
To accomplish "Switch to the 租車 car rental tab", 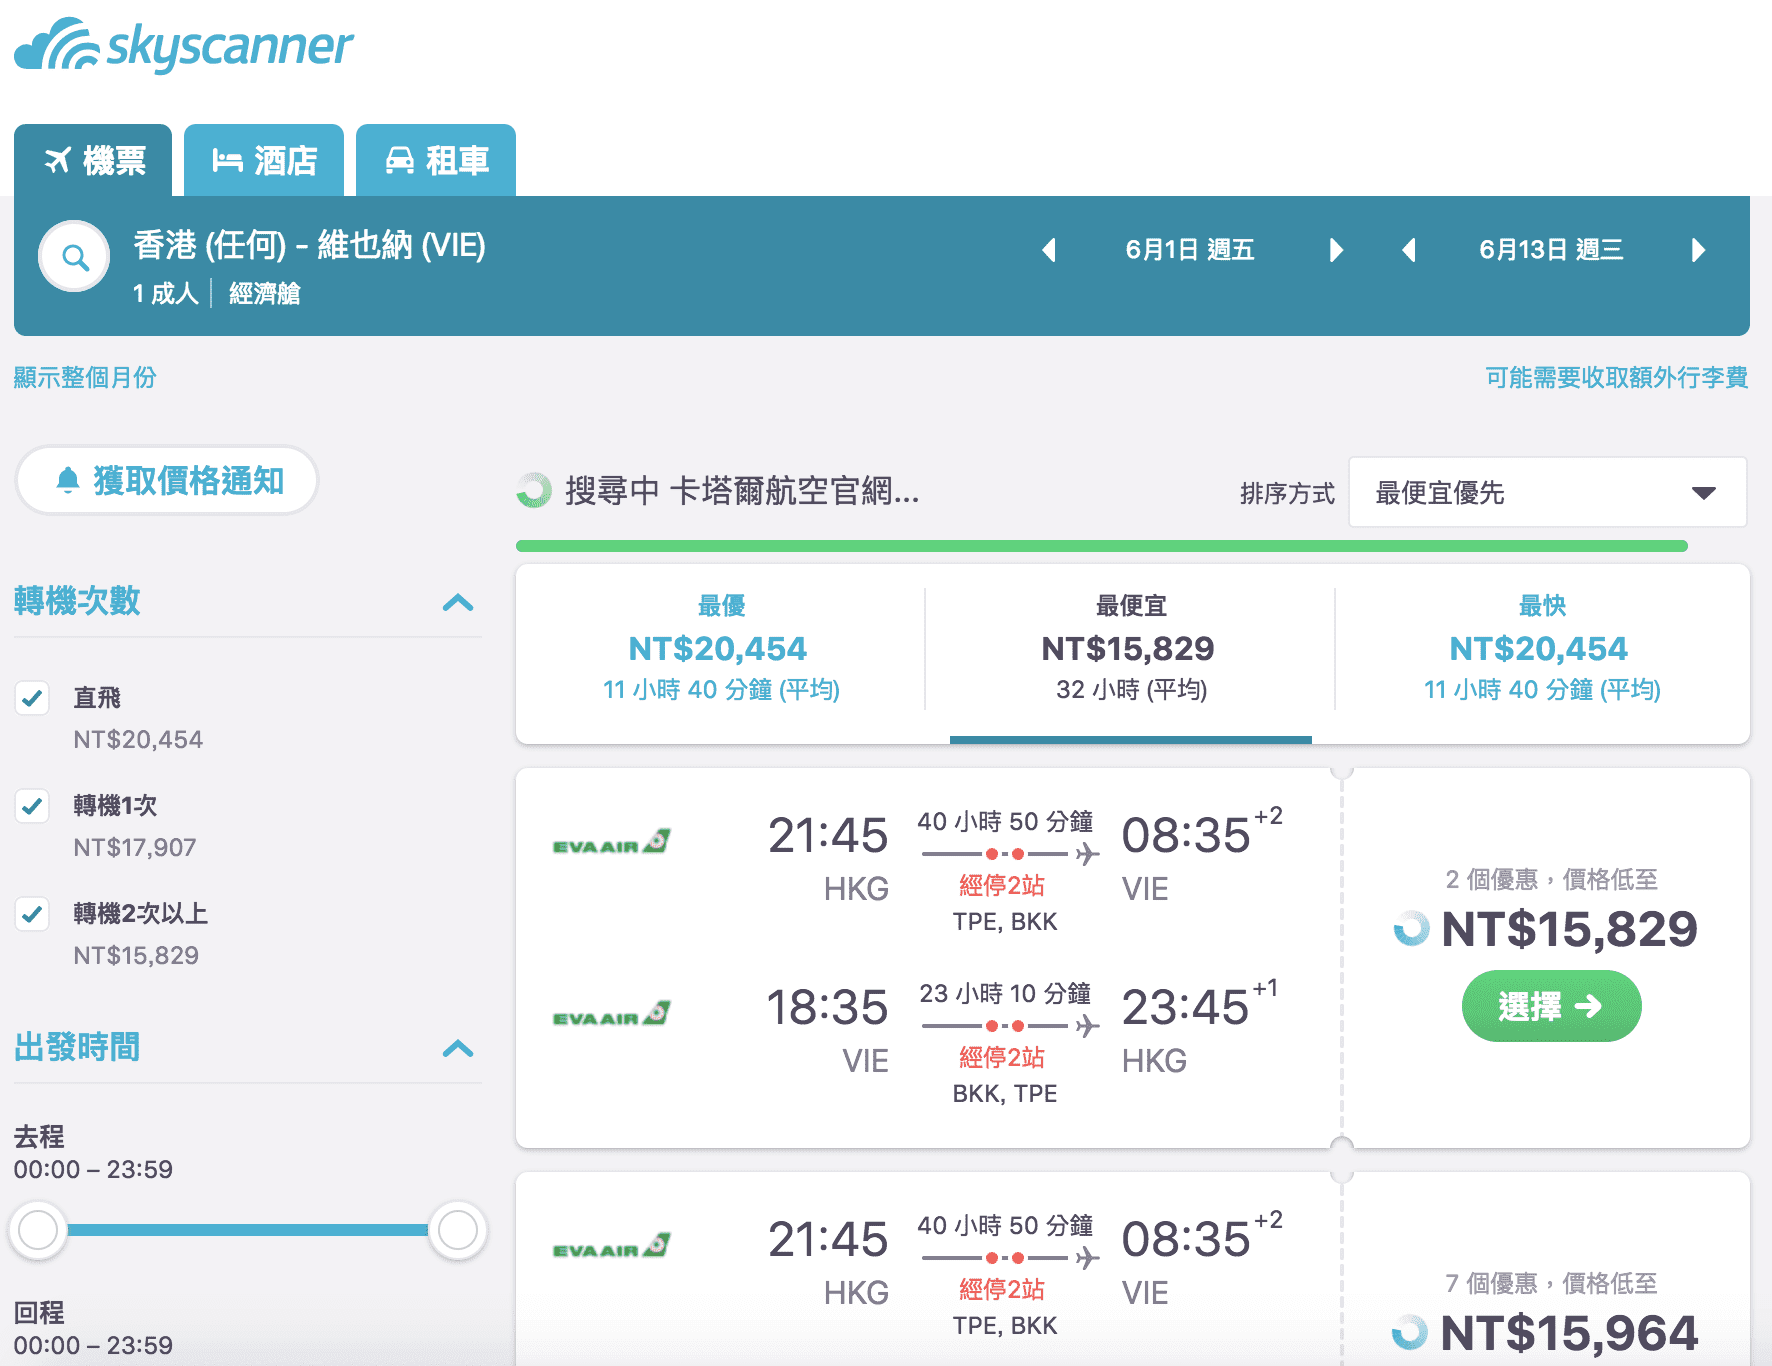I will [436, 160].
